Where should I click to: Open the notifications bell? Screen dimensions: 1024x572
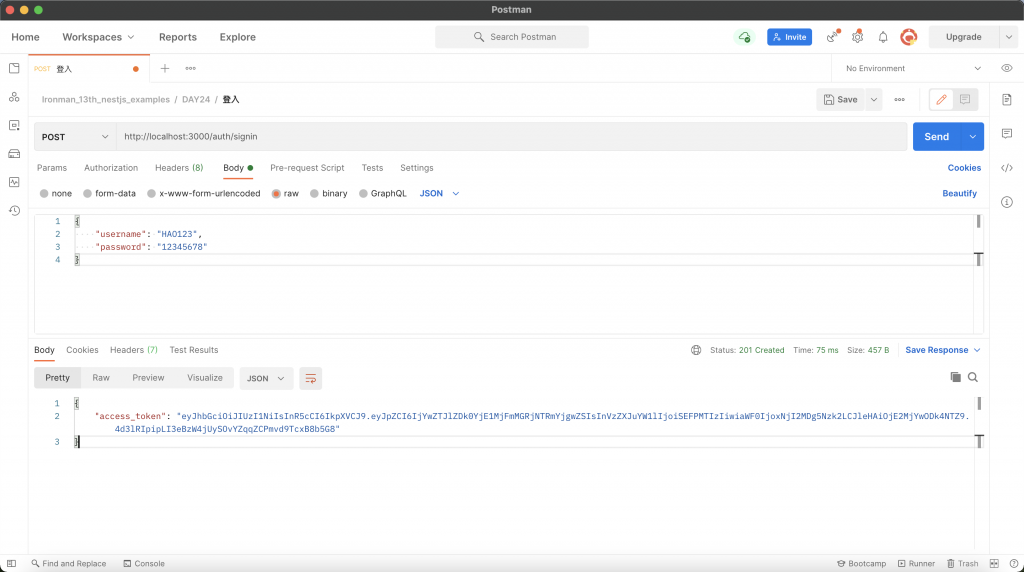click(x=883, y=37)
